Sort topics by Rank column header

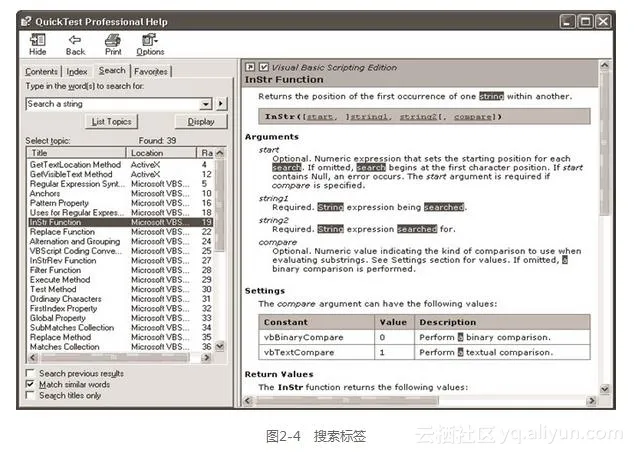coord(206,153)
